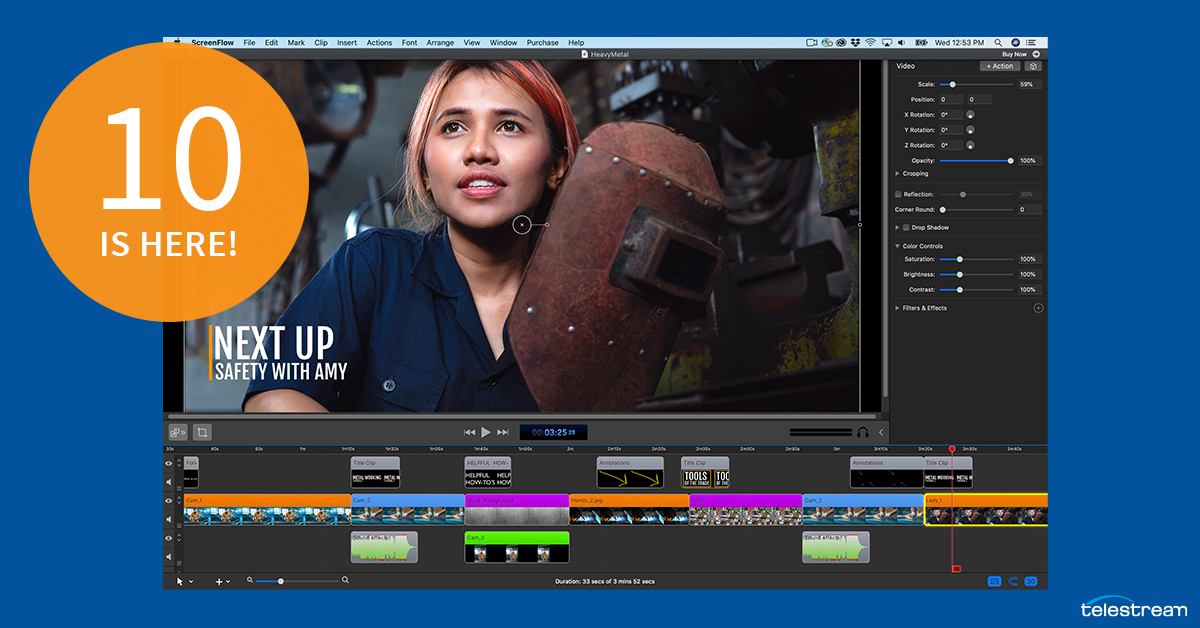
Task: Click the timeline zoom-out magnifier icon
Action: pyautogui.click(x=250, y=580)
